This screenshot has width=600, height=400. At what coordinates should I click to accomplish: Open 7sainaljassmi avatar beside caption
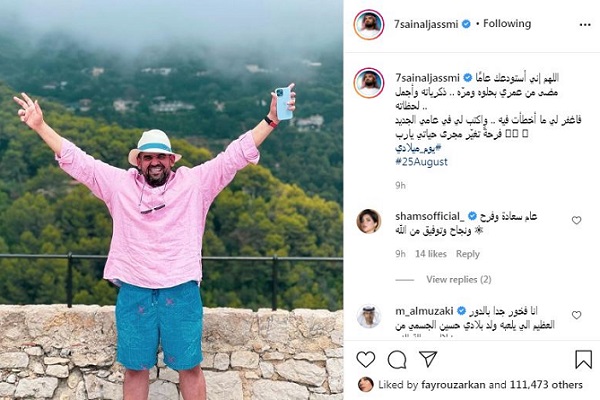coord(369,83)
